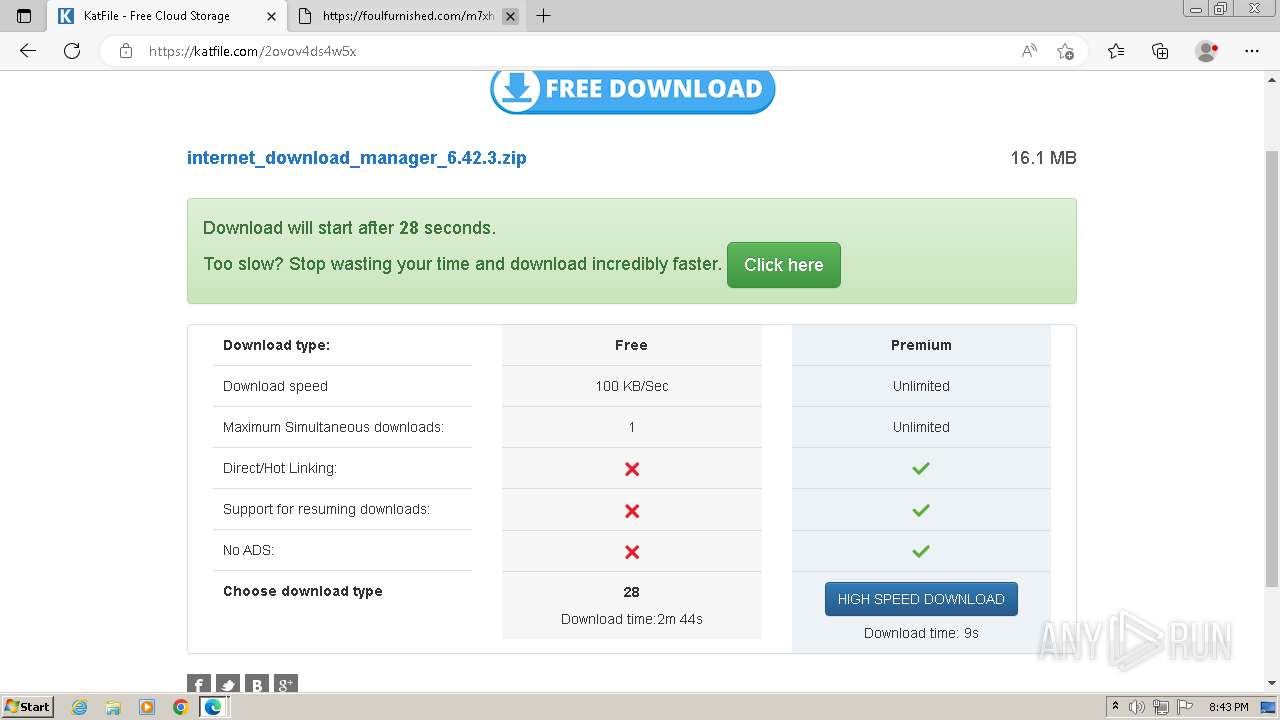Click green check for resuming downloads
The image size is (1280, 720).
(x=921, y=510)
